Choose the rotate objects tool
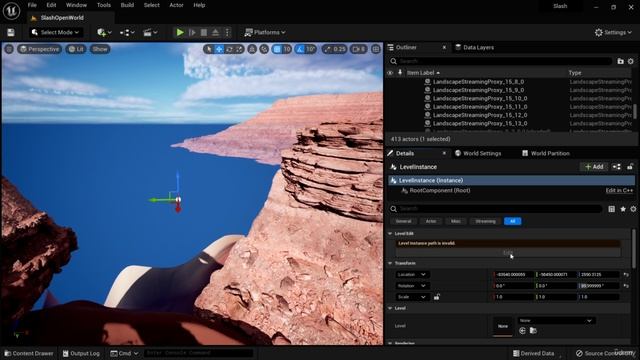 point(229,49)
